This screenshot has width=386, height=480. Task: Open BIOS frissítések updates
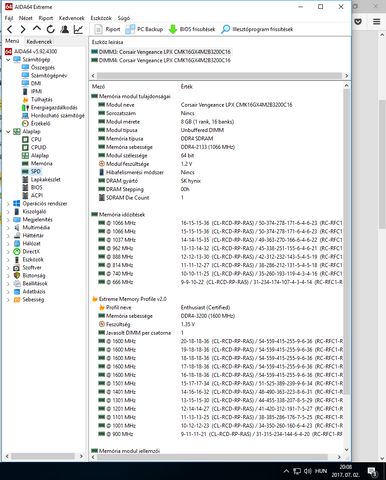pyautogui.click(x=192, y=29)
